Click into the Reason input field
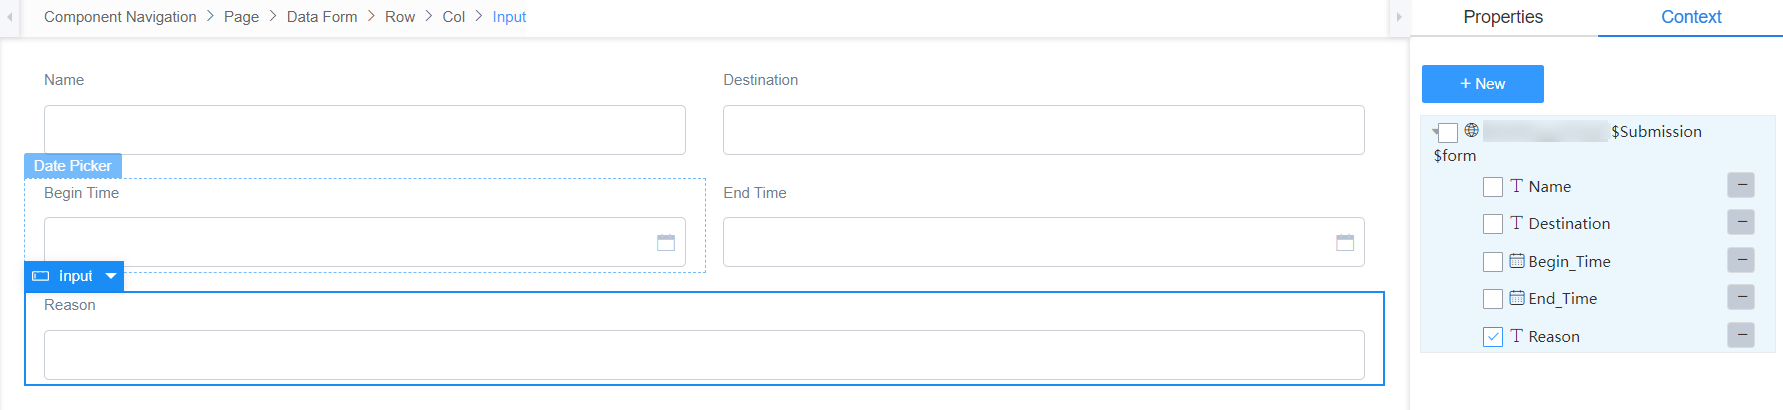 click(x=704, y=355)
